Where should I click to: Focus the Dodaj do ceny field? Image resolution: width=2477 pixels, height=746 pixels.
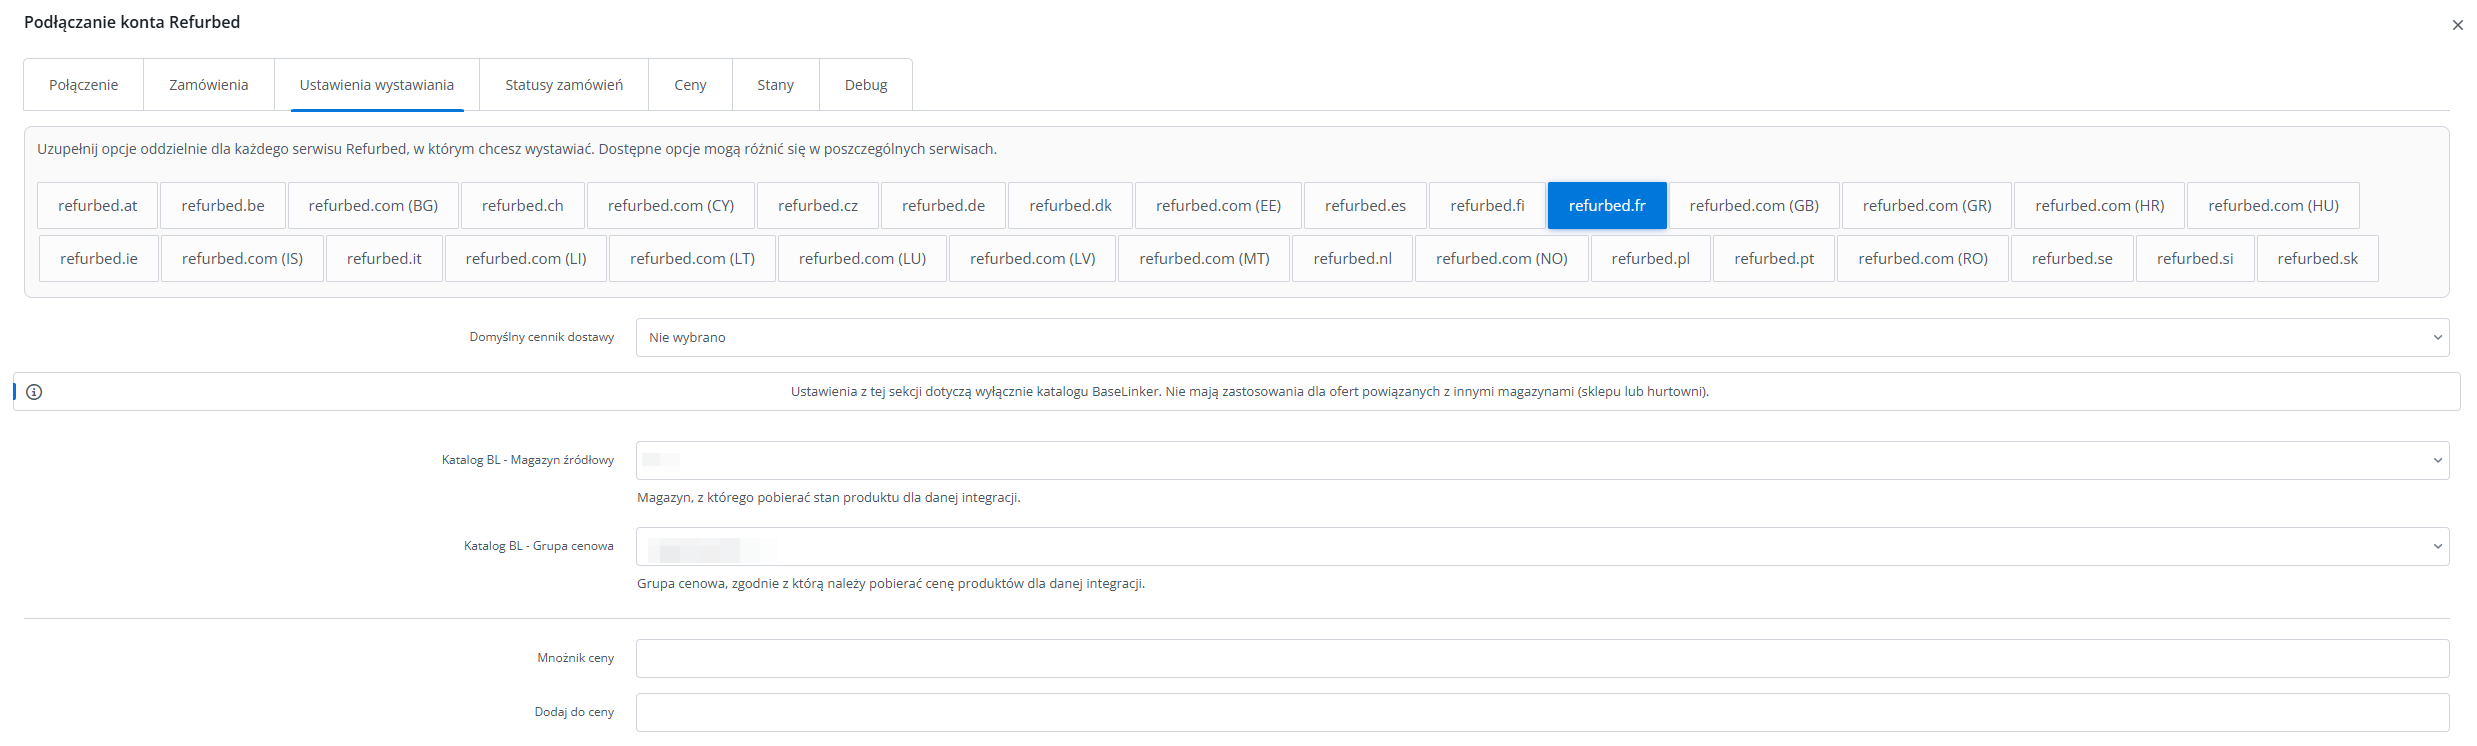[x=1542, y=713]
